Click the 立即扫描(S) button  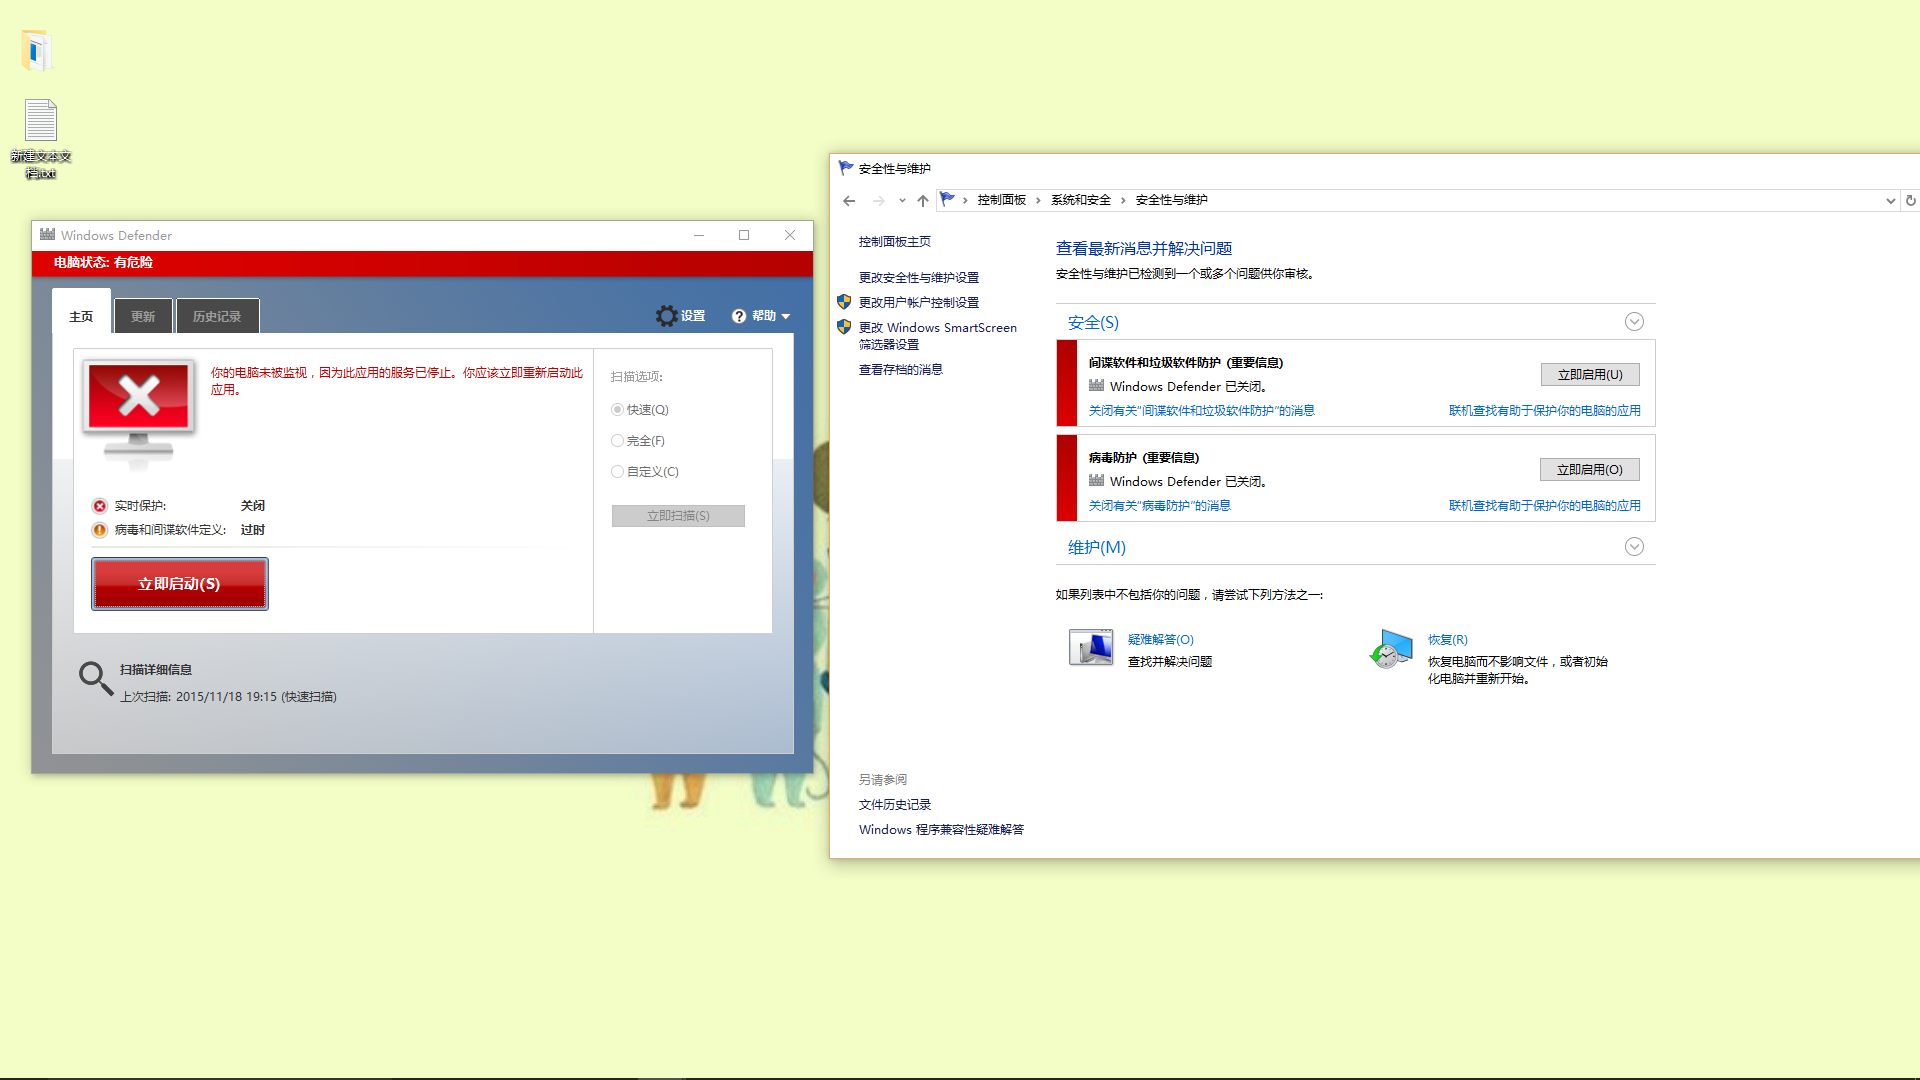[x=678, y=516]
